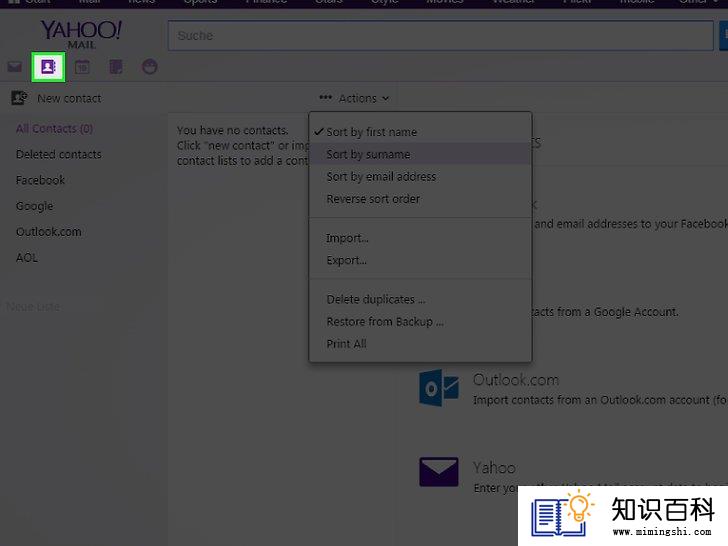The width and height of the screenshot is (728, 546).
Task: Click the Yahoo envelope import icon
Action: (x=439, y=472)
